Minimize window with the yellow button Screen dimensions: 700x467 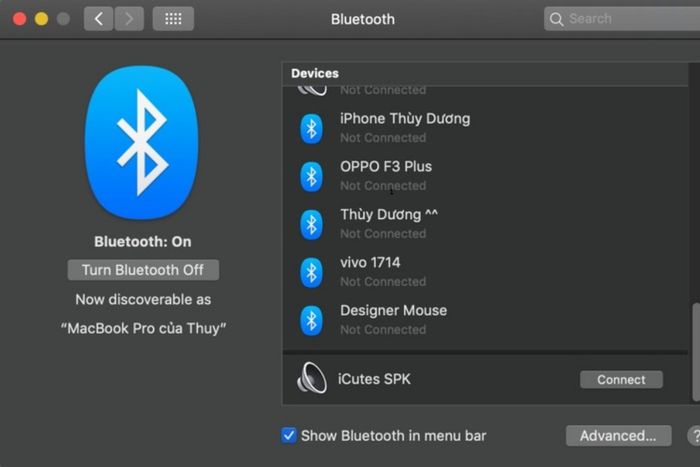tap(42, 19)
